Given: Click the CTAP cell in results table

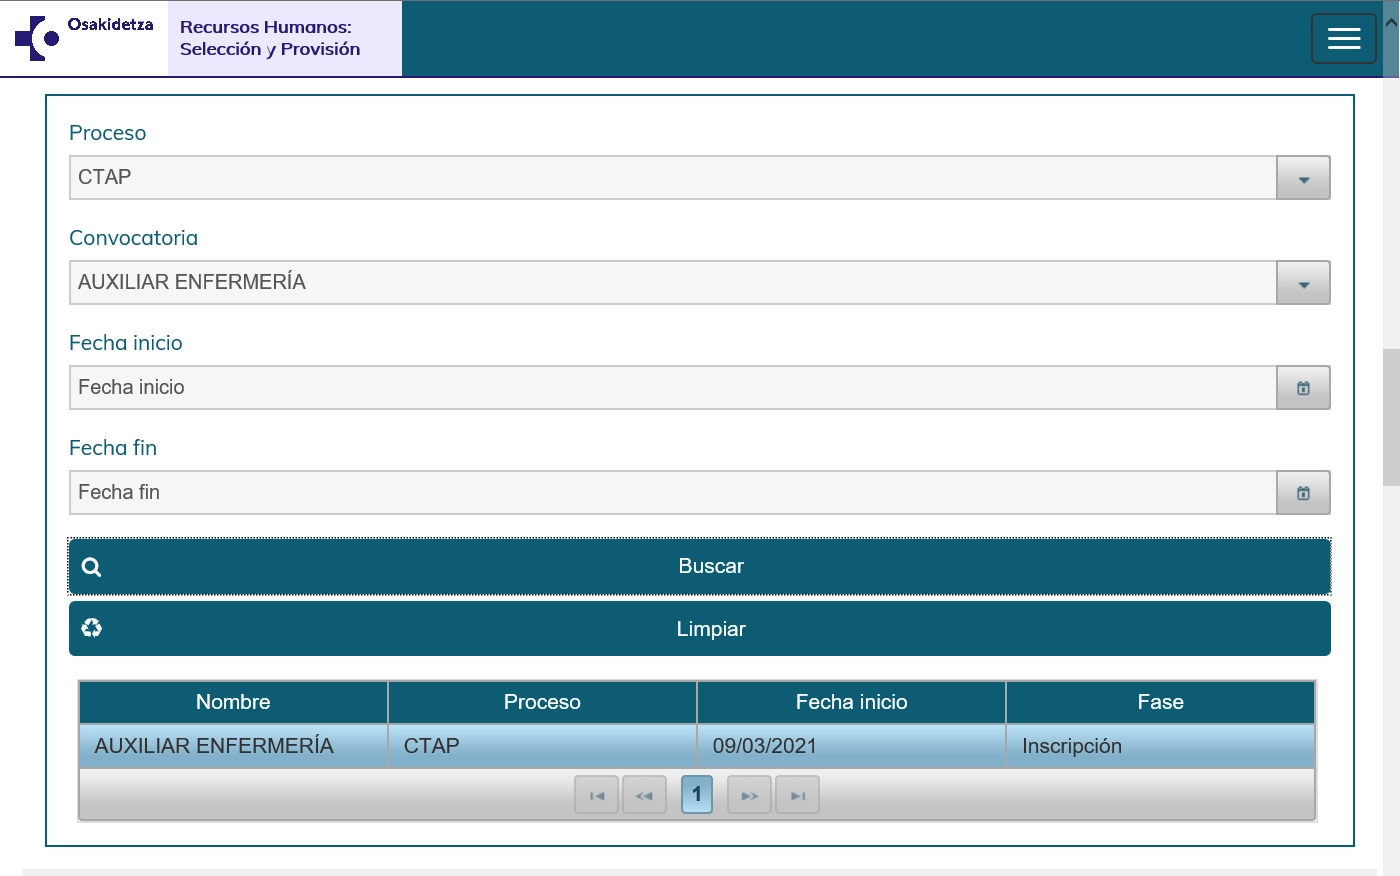Looking at the screenshot, I should [542, 746].
